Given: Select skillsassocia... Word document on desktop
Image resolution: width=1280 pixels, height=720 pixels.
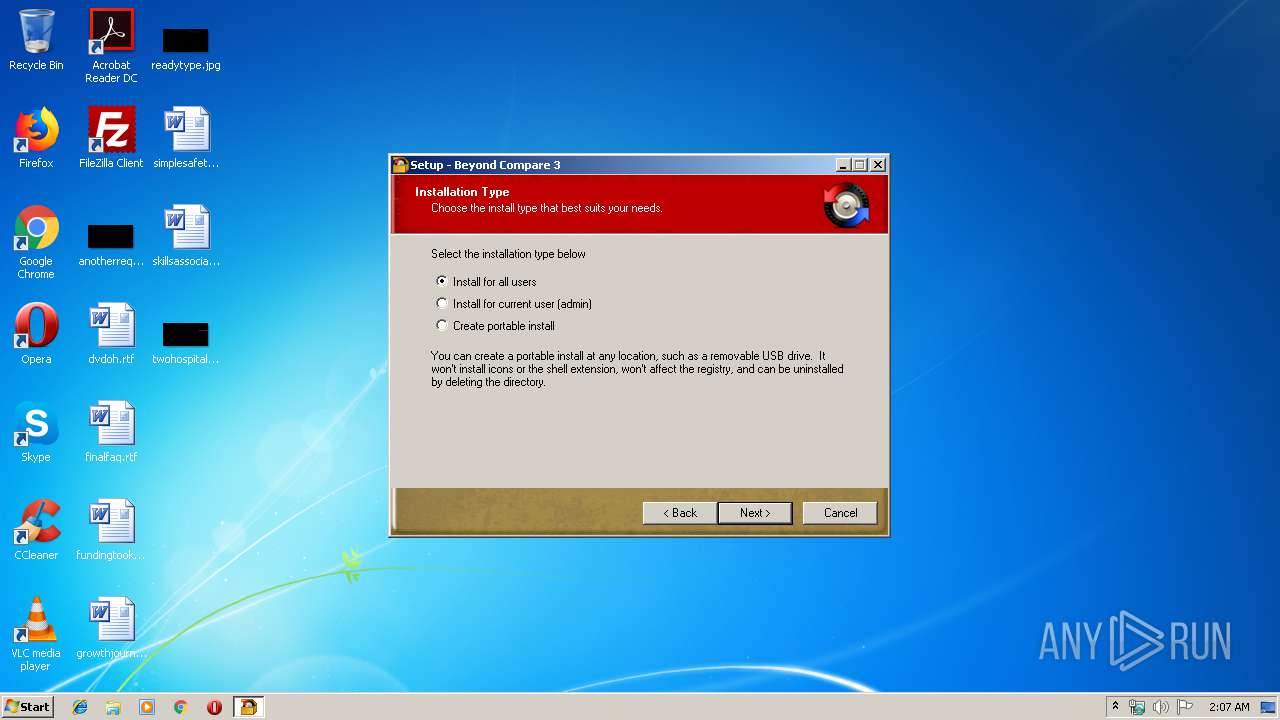Looking at the screenshot, I should [x=186, y=235].
